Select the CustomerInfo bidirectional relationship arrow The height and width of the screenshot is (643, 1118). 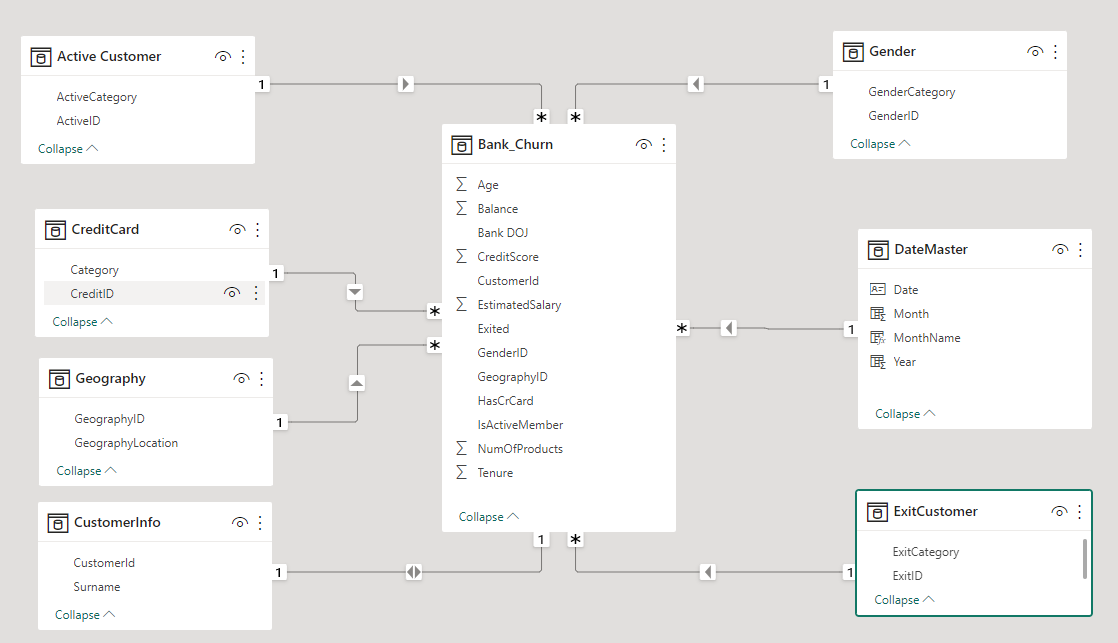414,572
